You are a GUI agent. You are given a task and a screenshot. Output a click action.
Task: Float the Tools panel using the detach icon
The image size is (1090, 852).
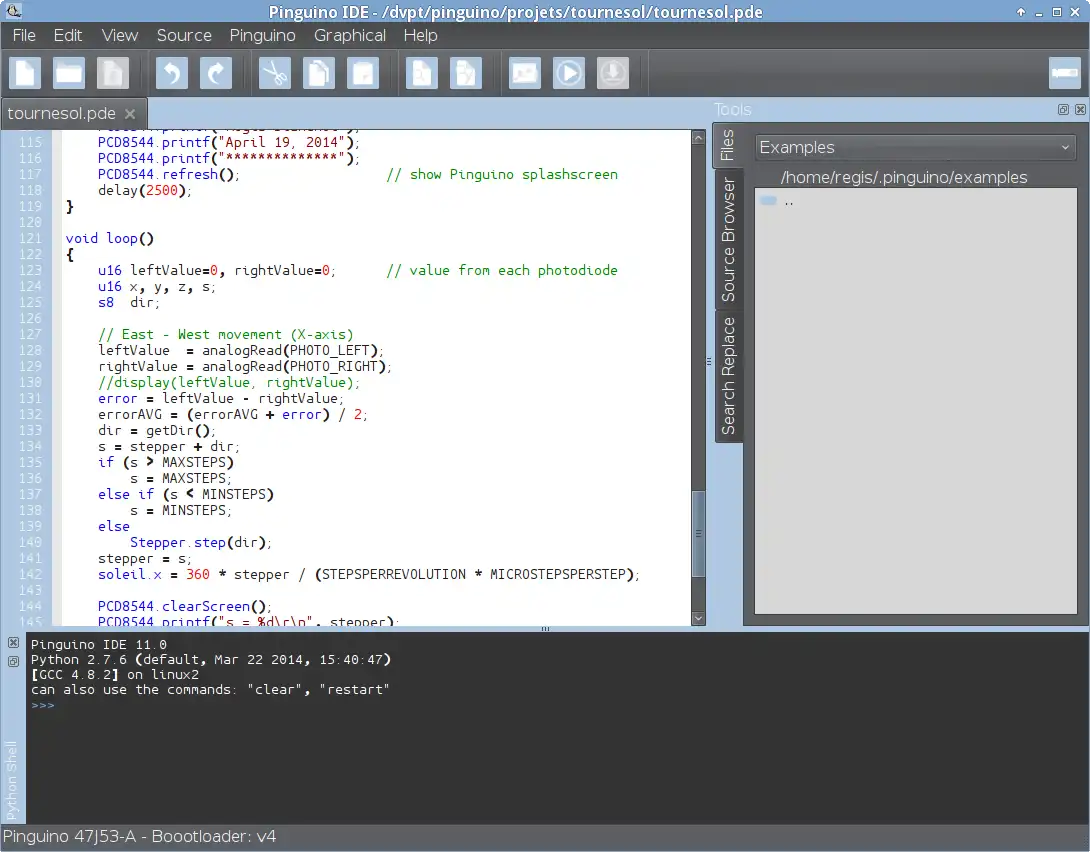coord(1063,110)
